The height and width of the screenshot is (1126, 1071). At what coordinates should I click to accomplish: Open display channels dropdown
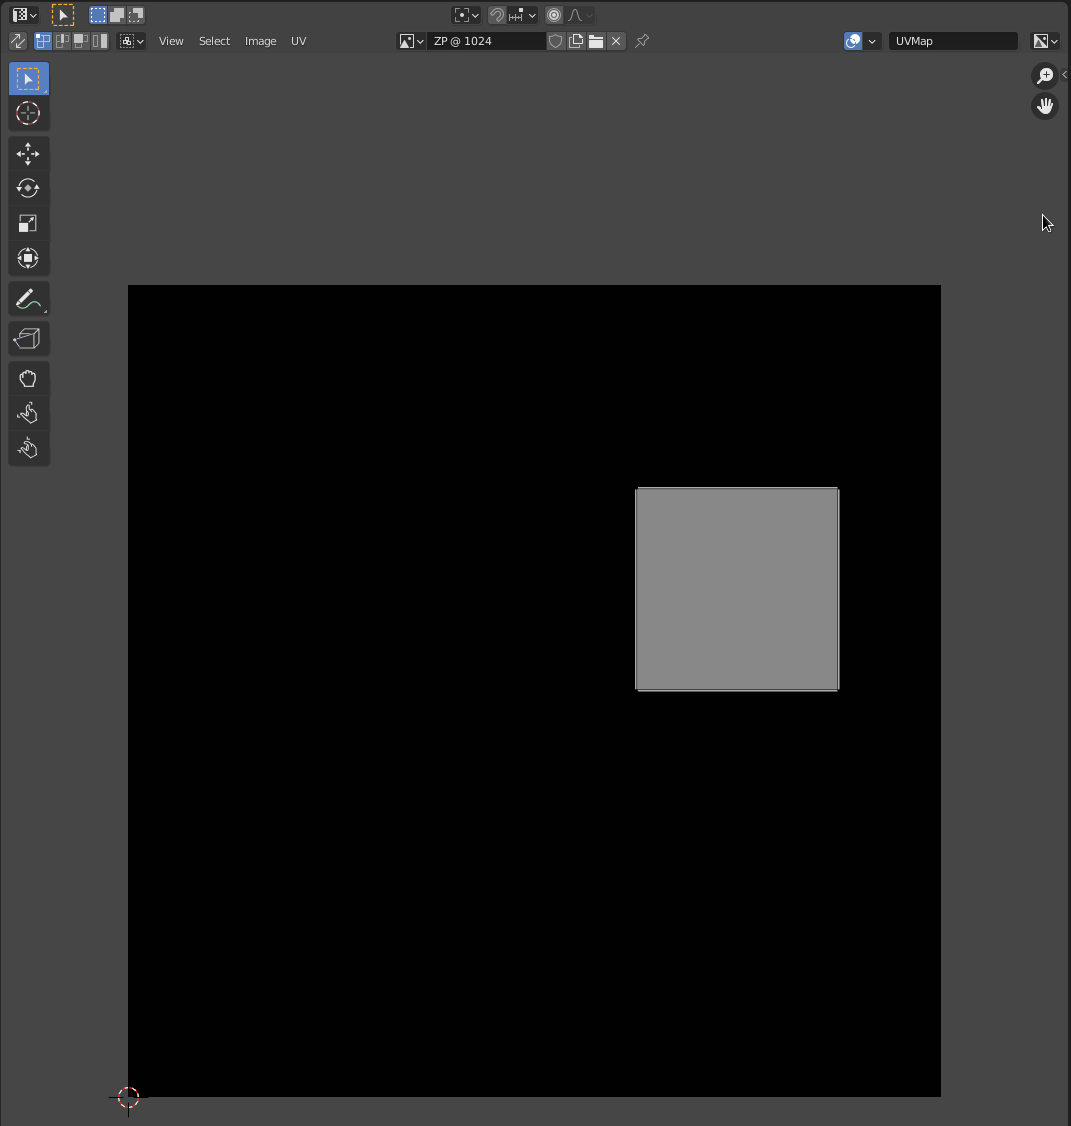click(x=1045, y=41)
